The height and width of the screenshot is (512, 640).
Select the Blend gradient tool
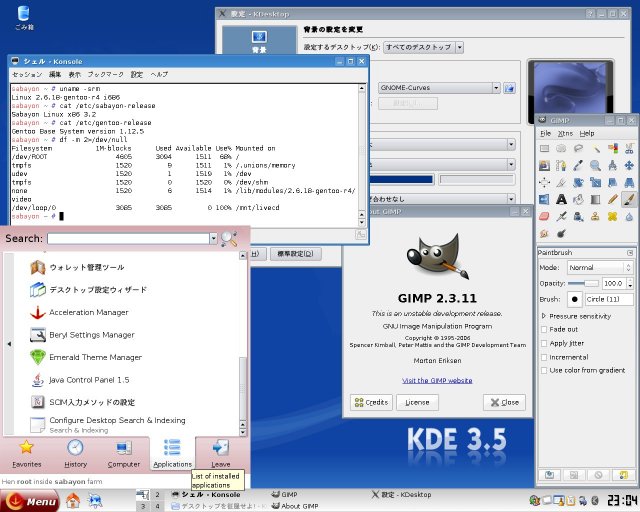point(596,199)
